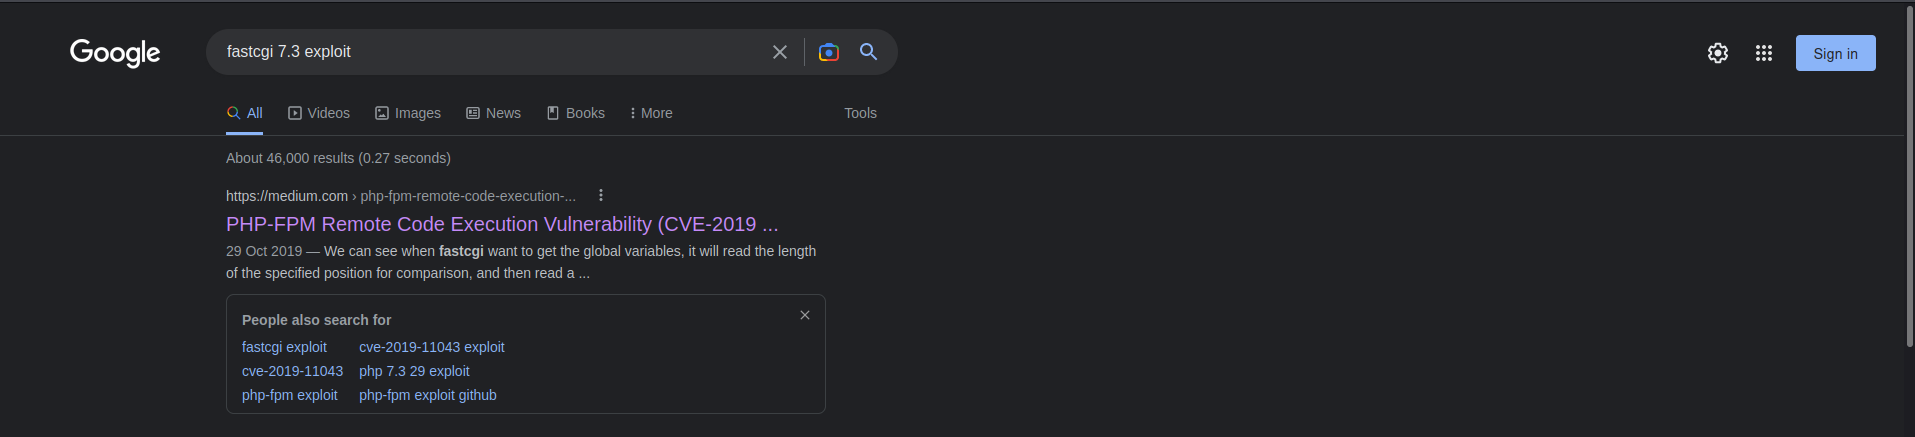
Task: Click the medium.com result URL
Action: click(401, 196)
